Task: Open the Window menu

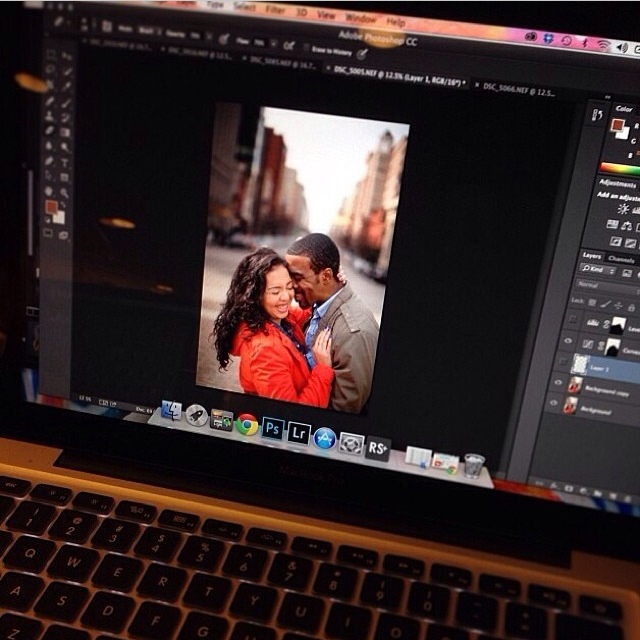Action: [x=361, y=18]
